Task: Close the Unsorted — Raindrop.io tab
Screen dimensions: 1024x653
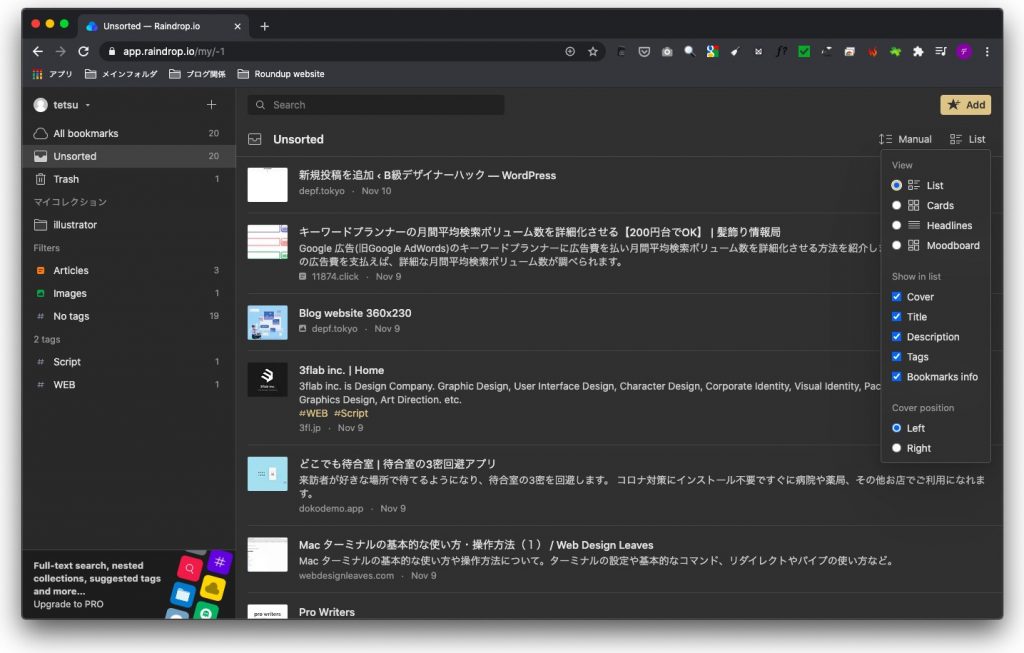Action: [237, 26]
